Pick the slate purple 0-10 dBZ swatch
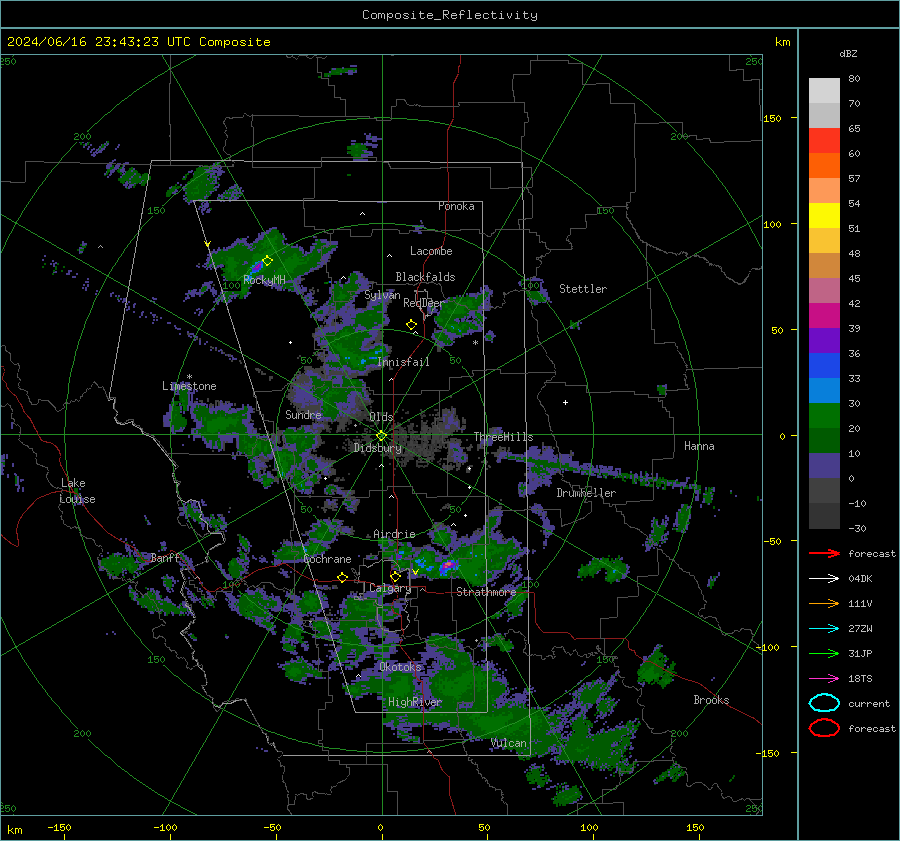The width and height of the screenshot is (900, 841). (824, 466)
